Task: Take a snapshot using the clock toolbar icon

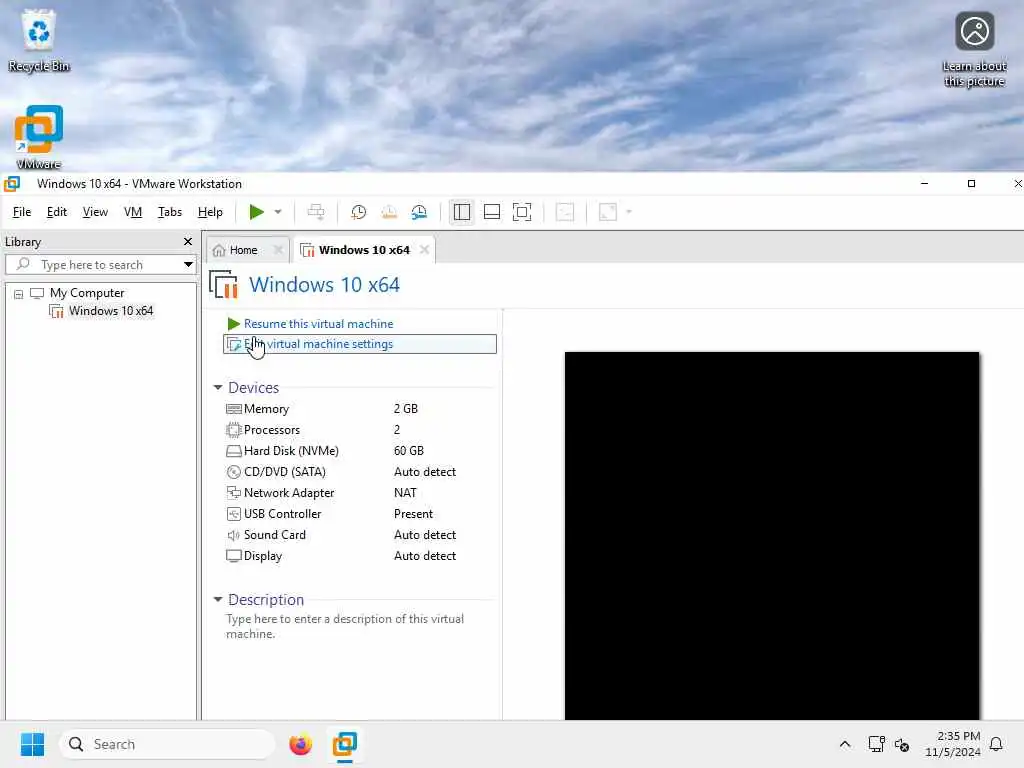Action: pos(359,212)
